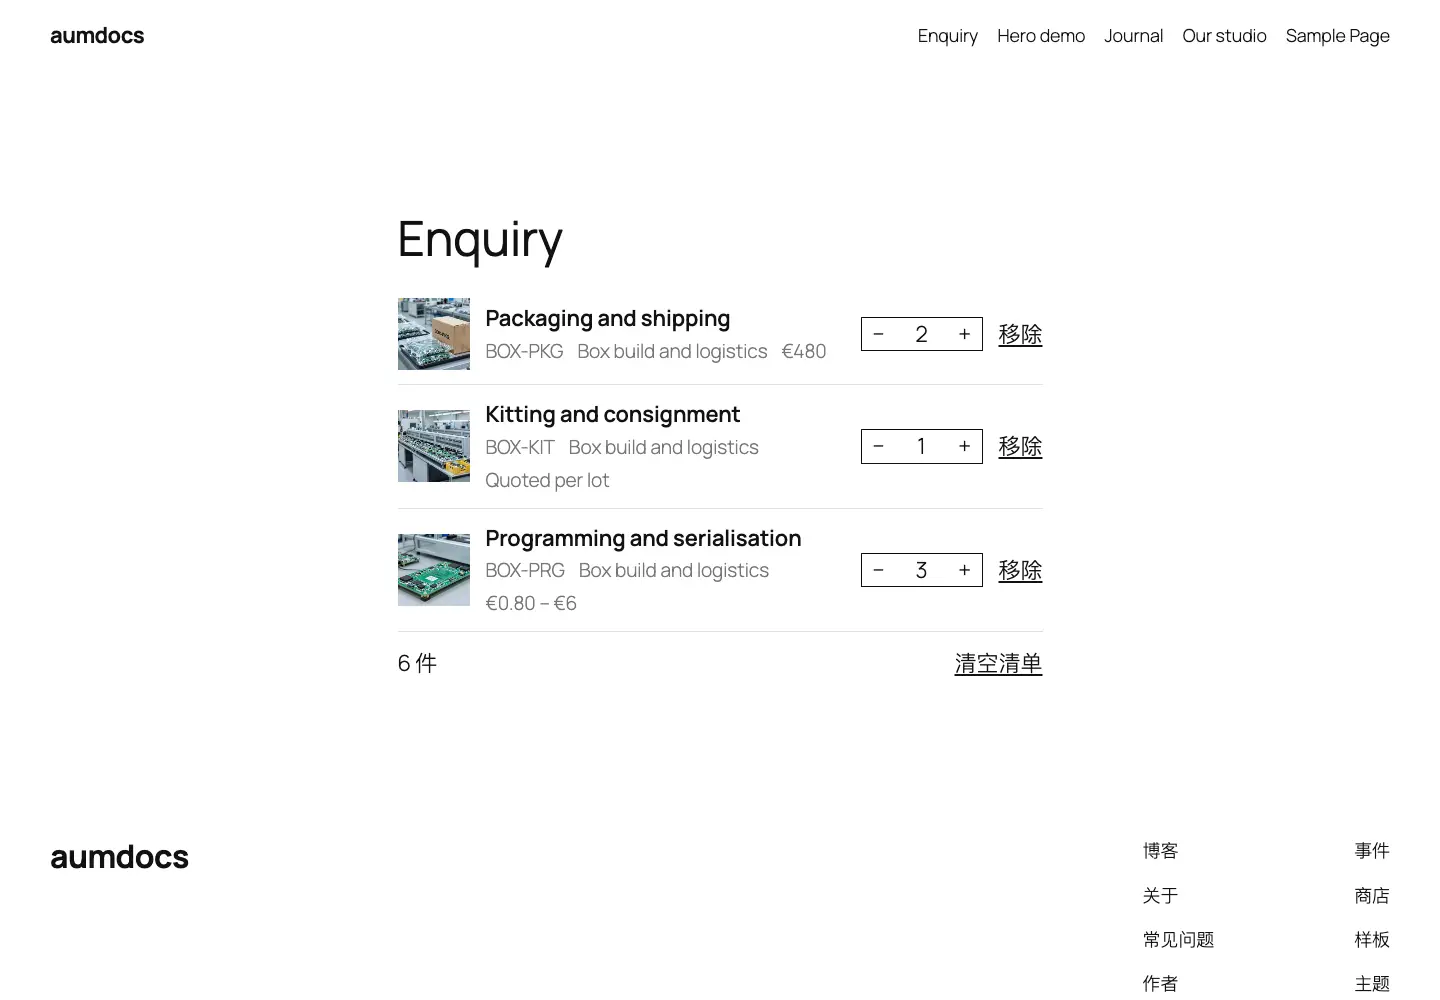Open the 样板 footer link
1440x1000 pixels.
point(1372,940)
